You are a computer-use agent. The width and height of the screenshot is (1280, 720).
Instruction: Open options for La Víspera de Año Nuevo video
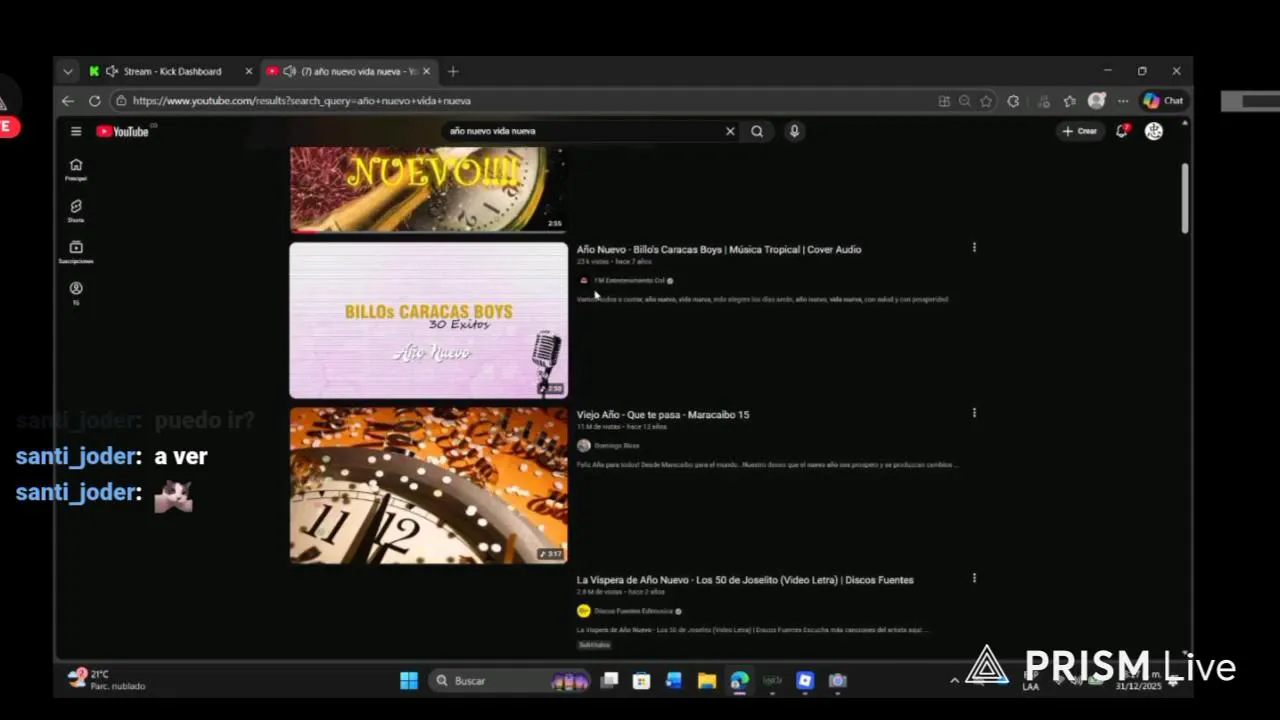pyautogui.click(x=974, y=577)
